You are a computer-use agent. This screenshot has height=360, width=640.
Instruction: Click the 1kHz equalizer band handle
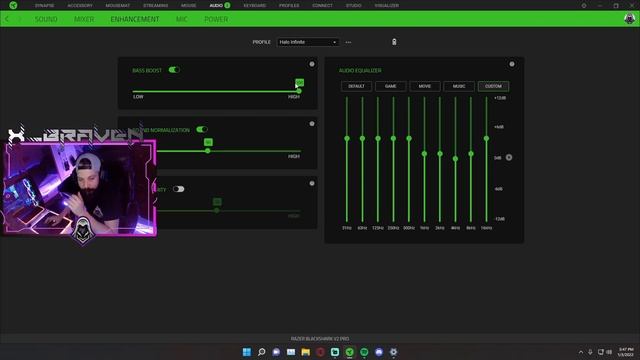point(424,154)
